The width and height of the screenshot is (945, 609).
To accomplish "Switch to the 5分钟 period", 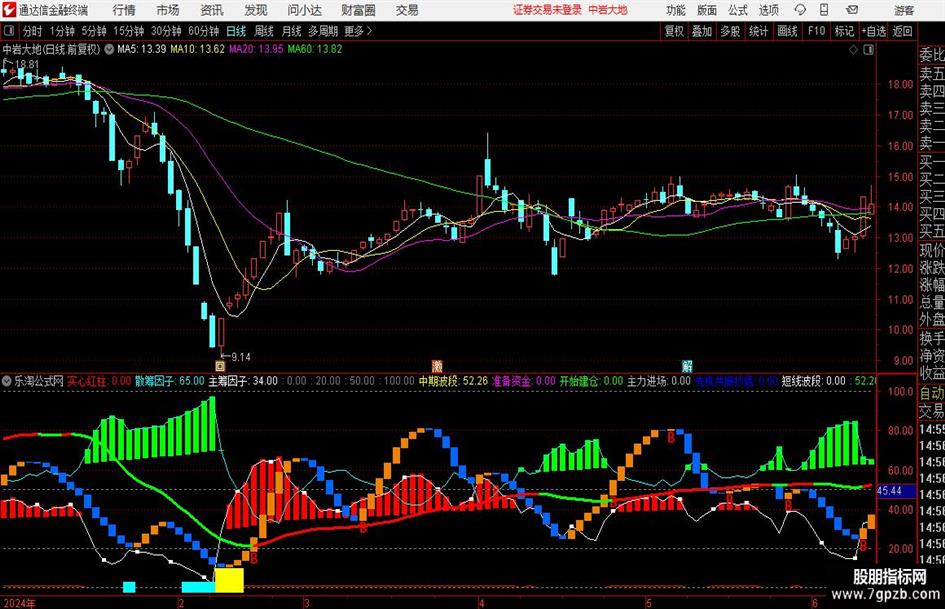I will tap(93, 31).
